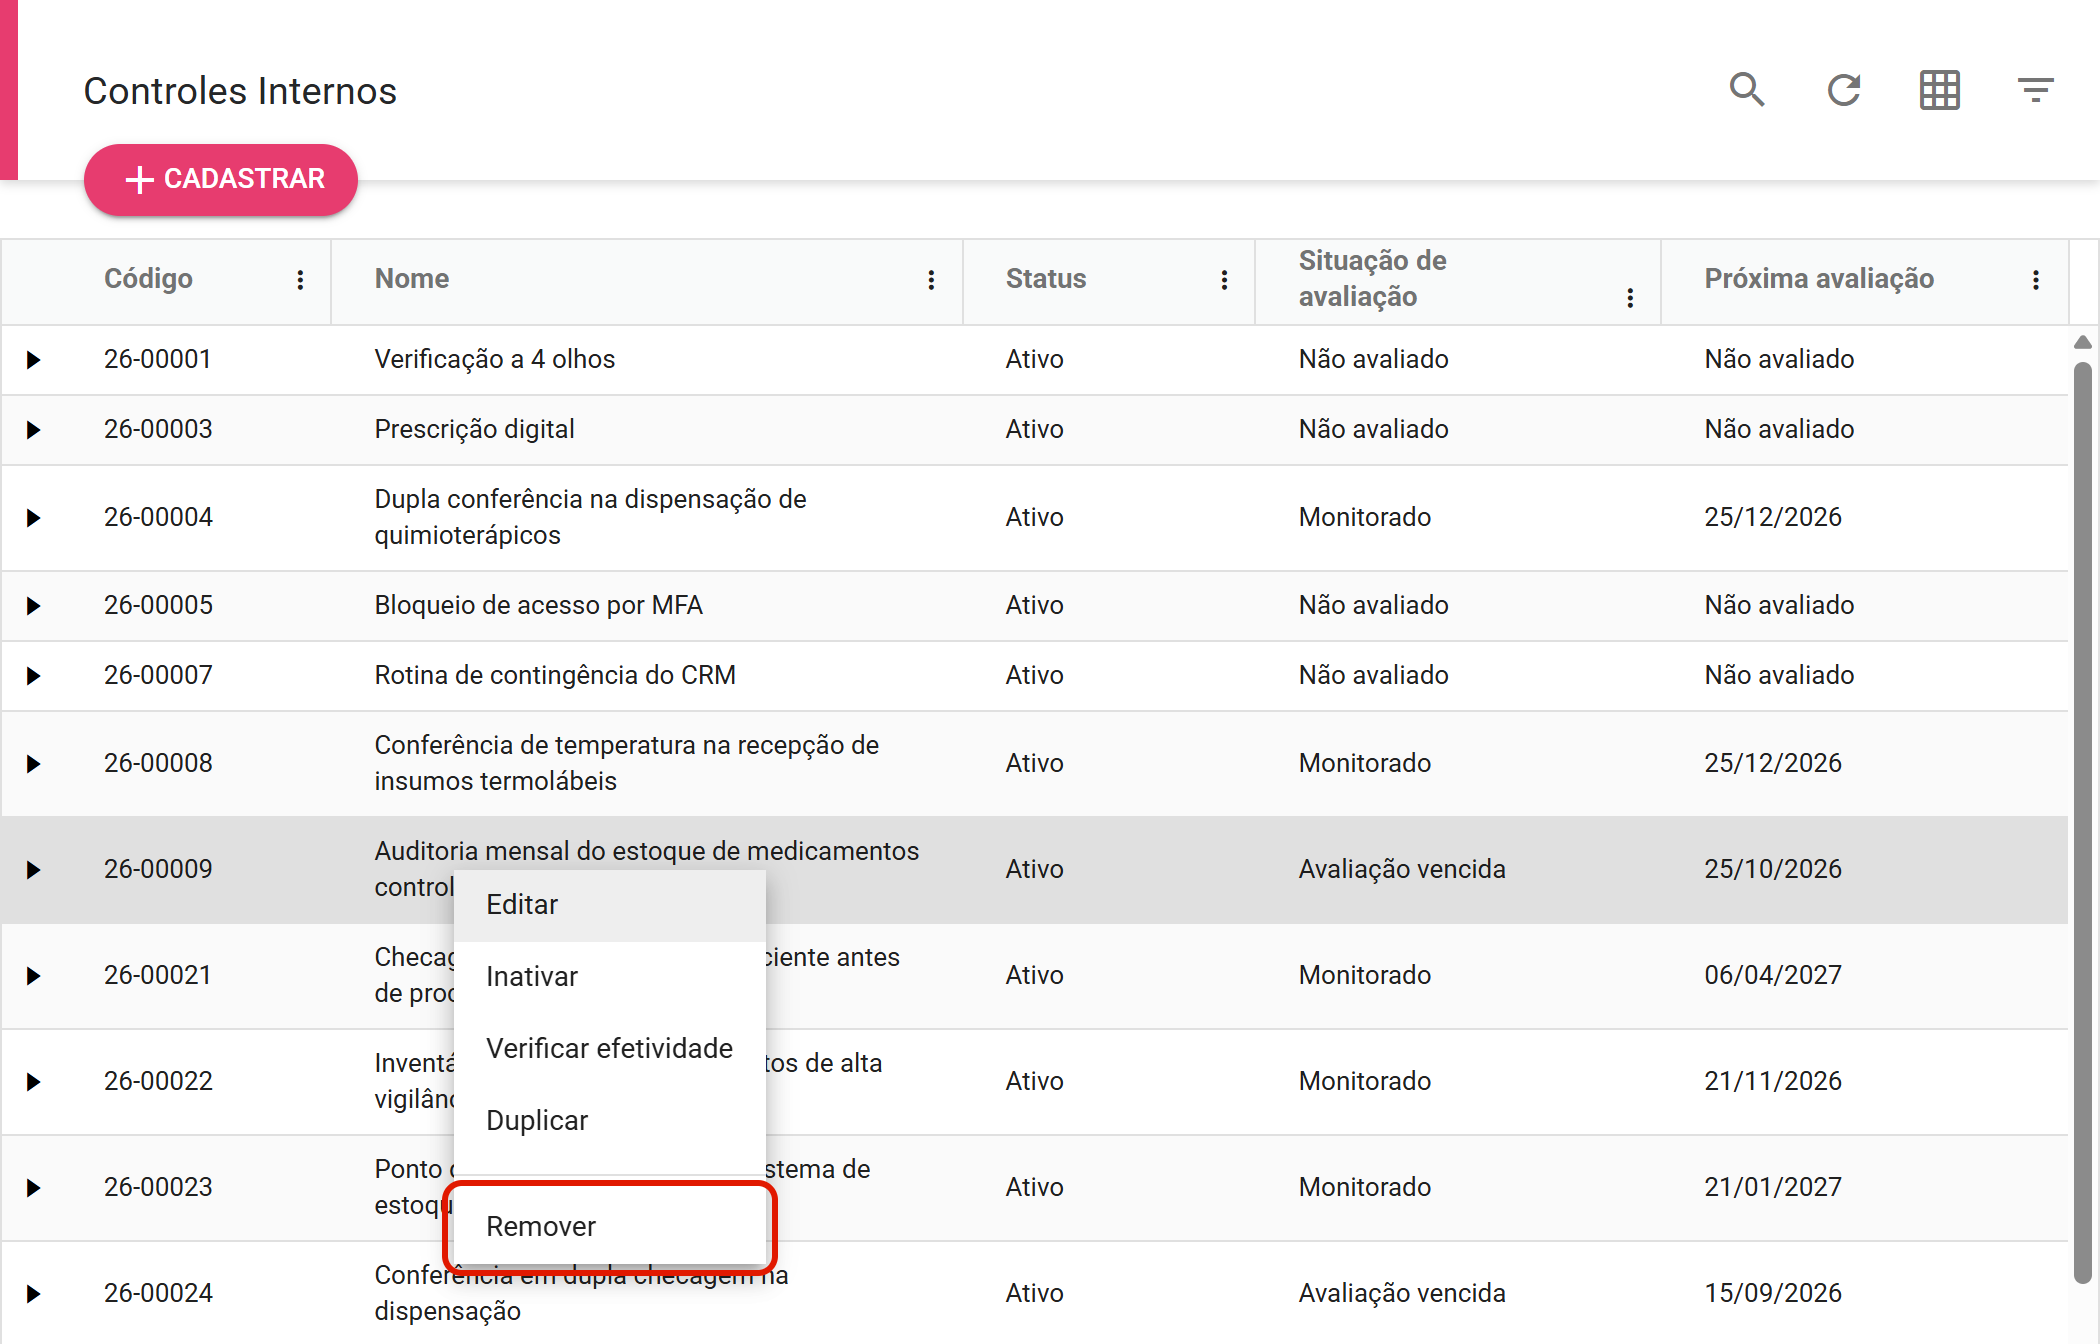The image size is (2100, 1344).
Task: Expand row 26-00001
Action: click(34, 360)
